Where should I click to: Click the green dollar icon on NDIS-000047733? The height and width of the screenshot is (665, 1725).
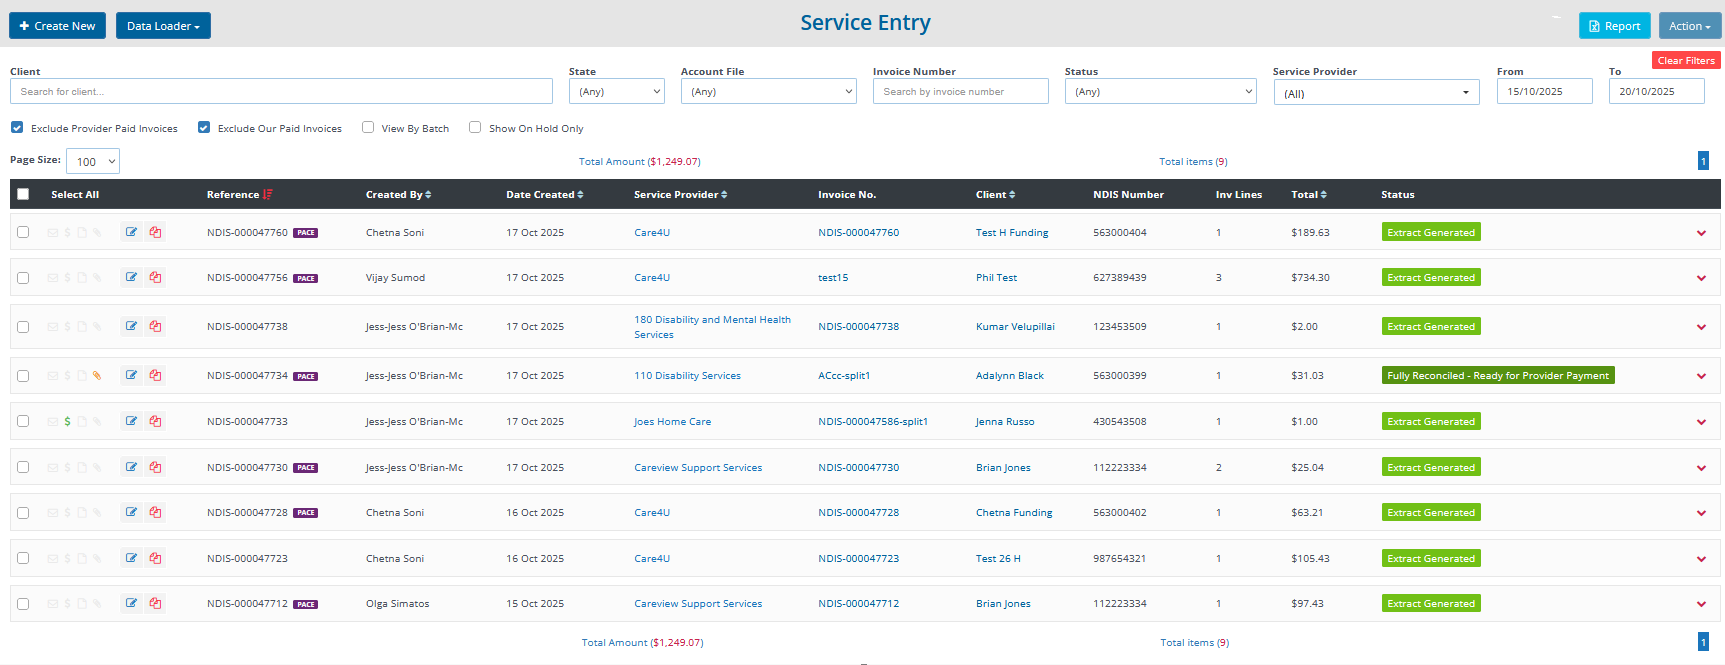tap(67, 422)
